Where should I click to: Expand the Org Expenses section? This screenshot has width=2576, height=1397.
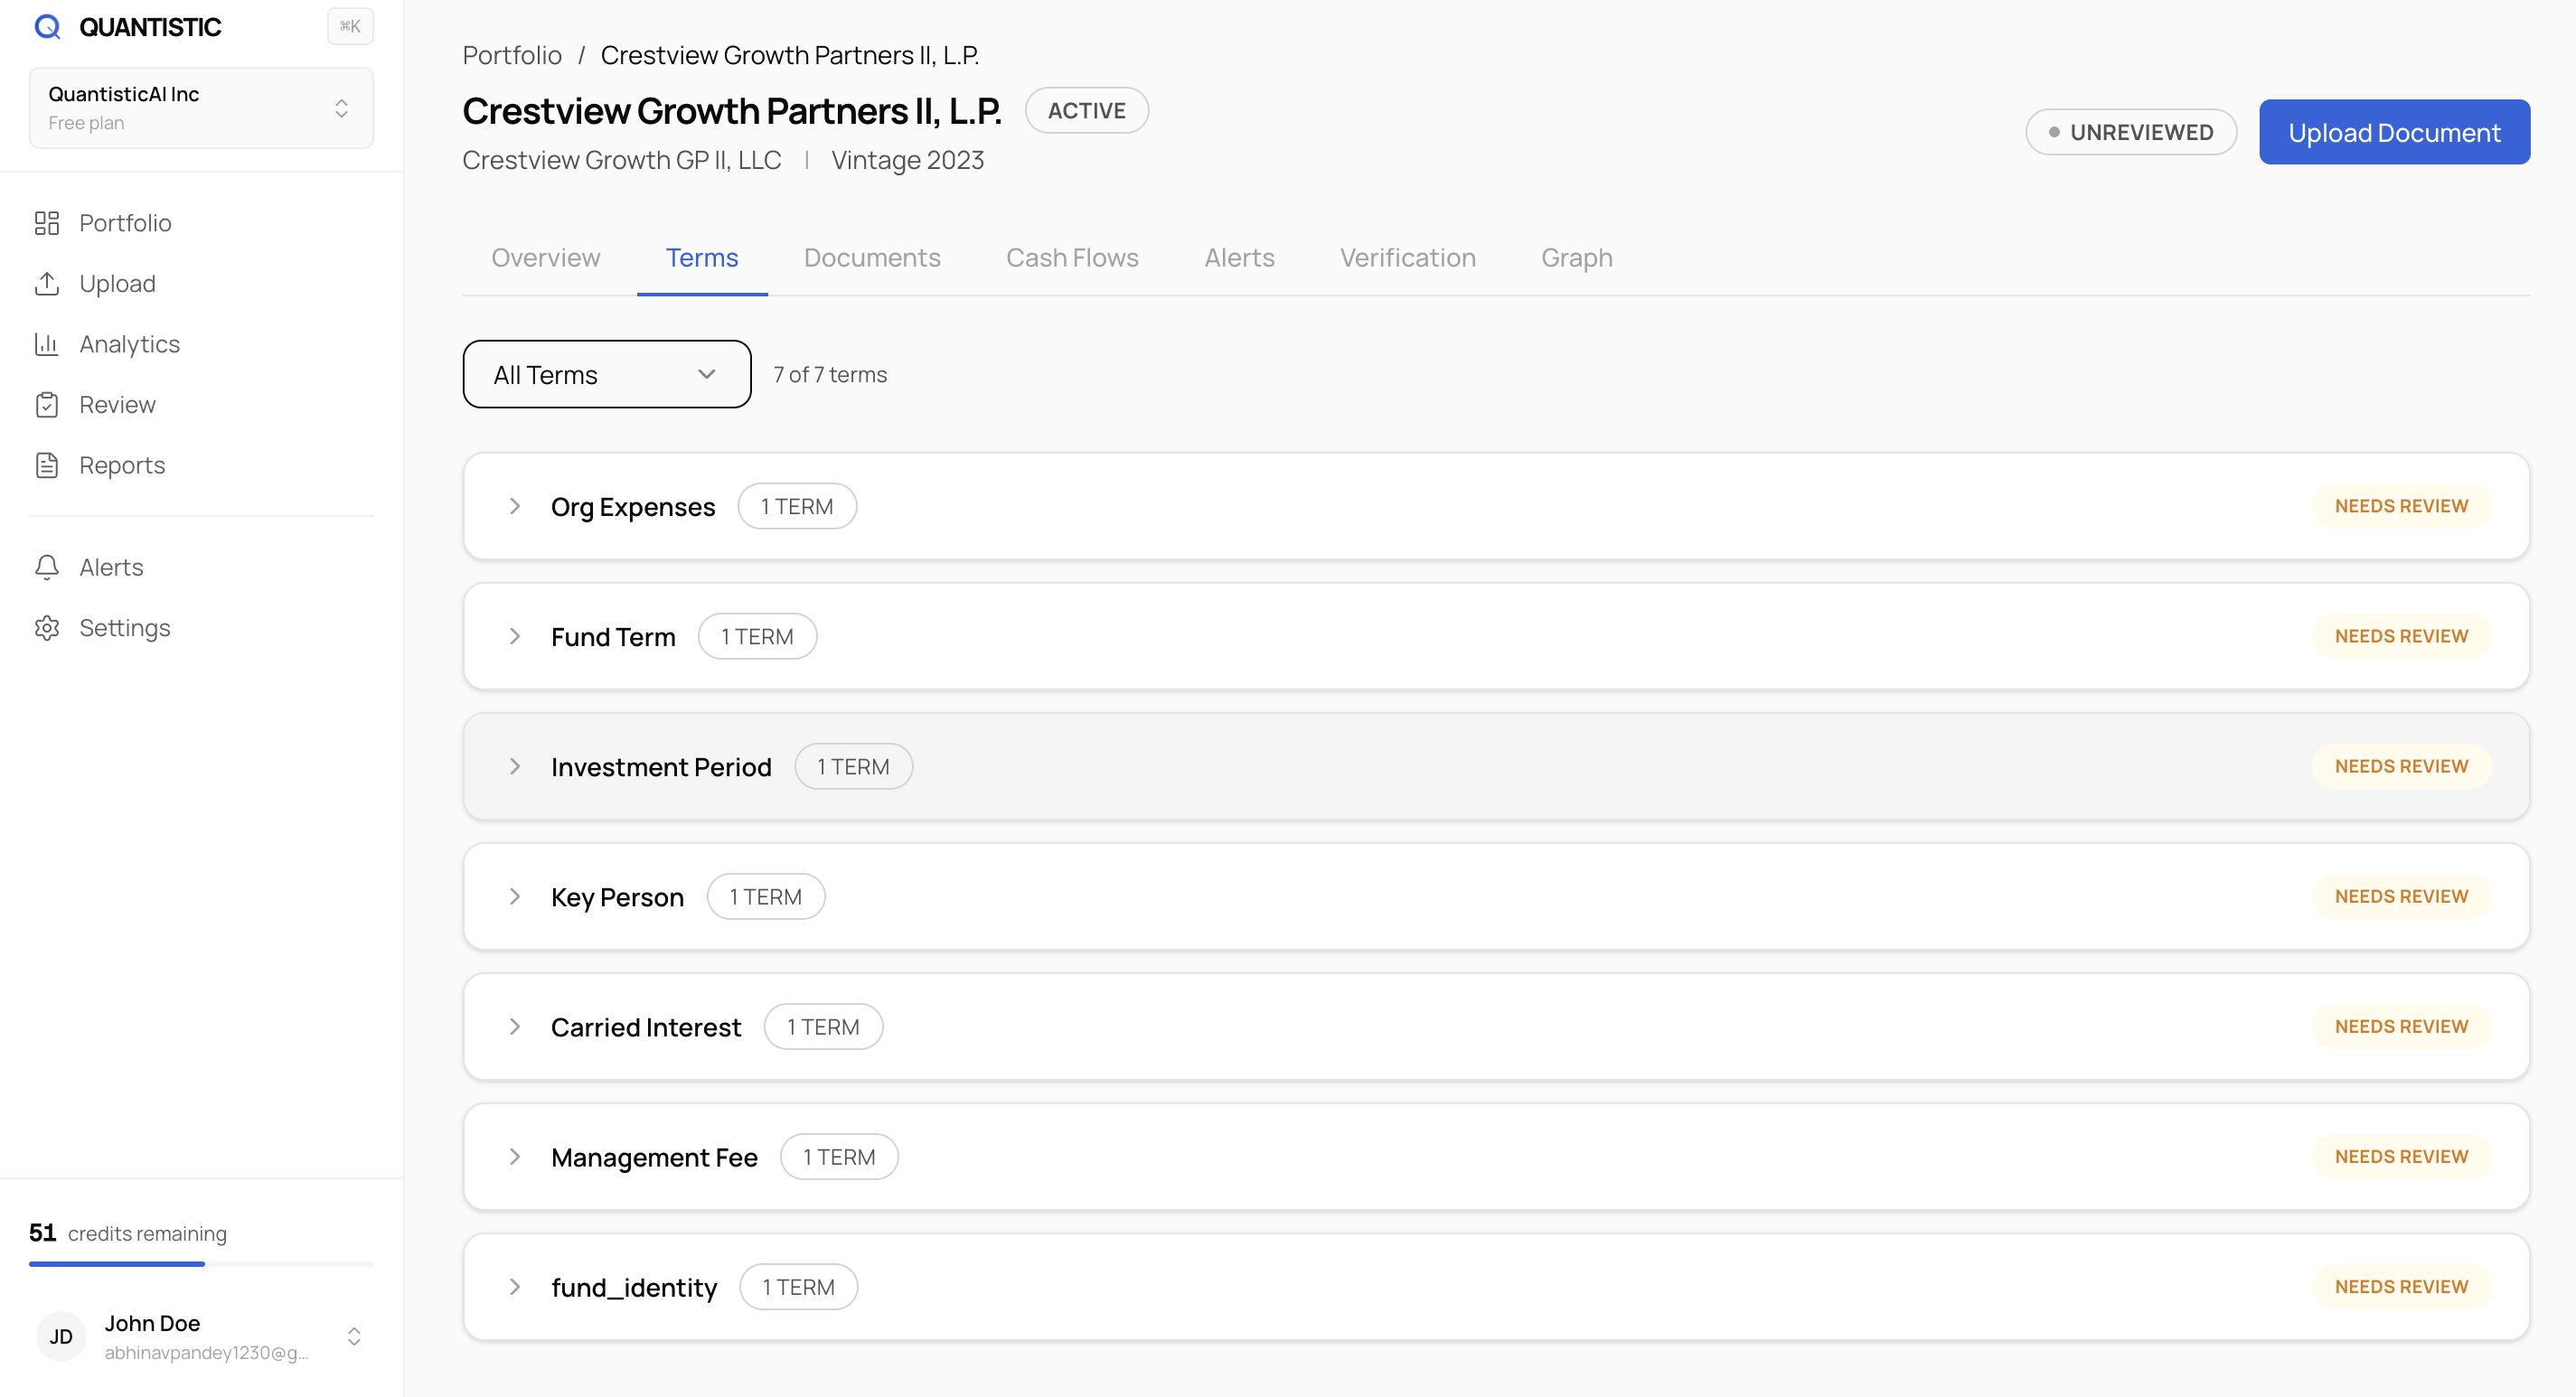[515, 506]
